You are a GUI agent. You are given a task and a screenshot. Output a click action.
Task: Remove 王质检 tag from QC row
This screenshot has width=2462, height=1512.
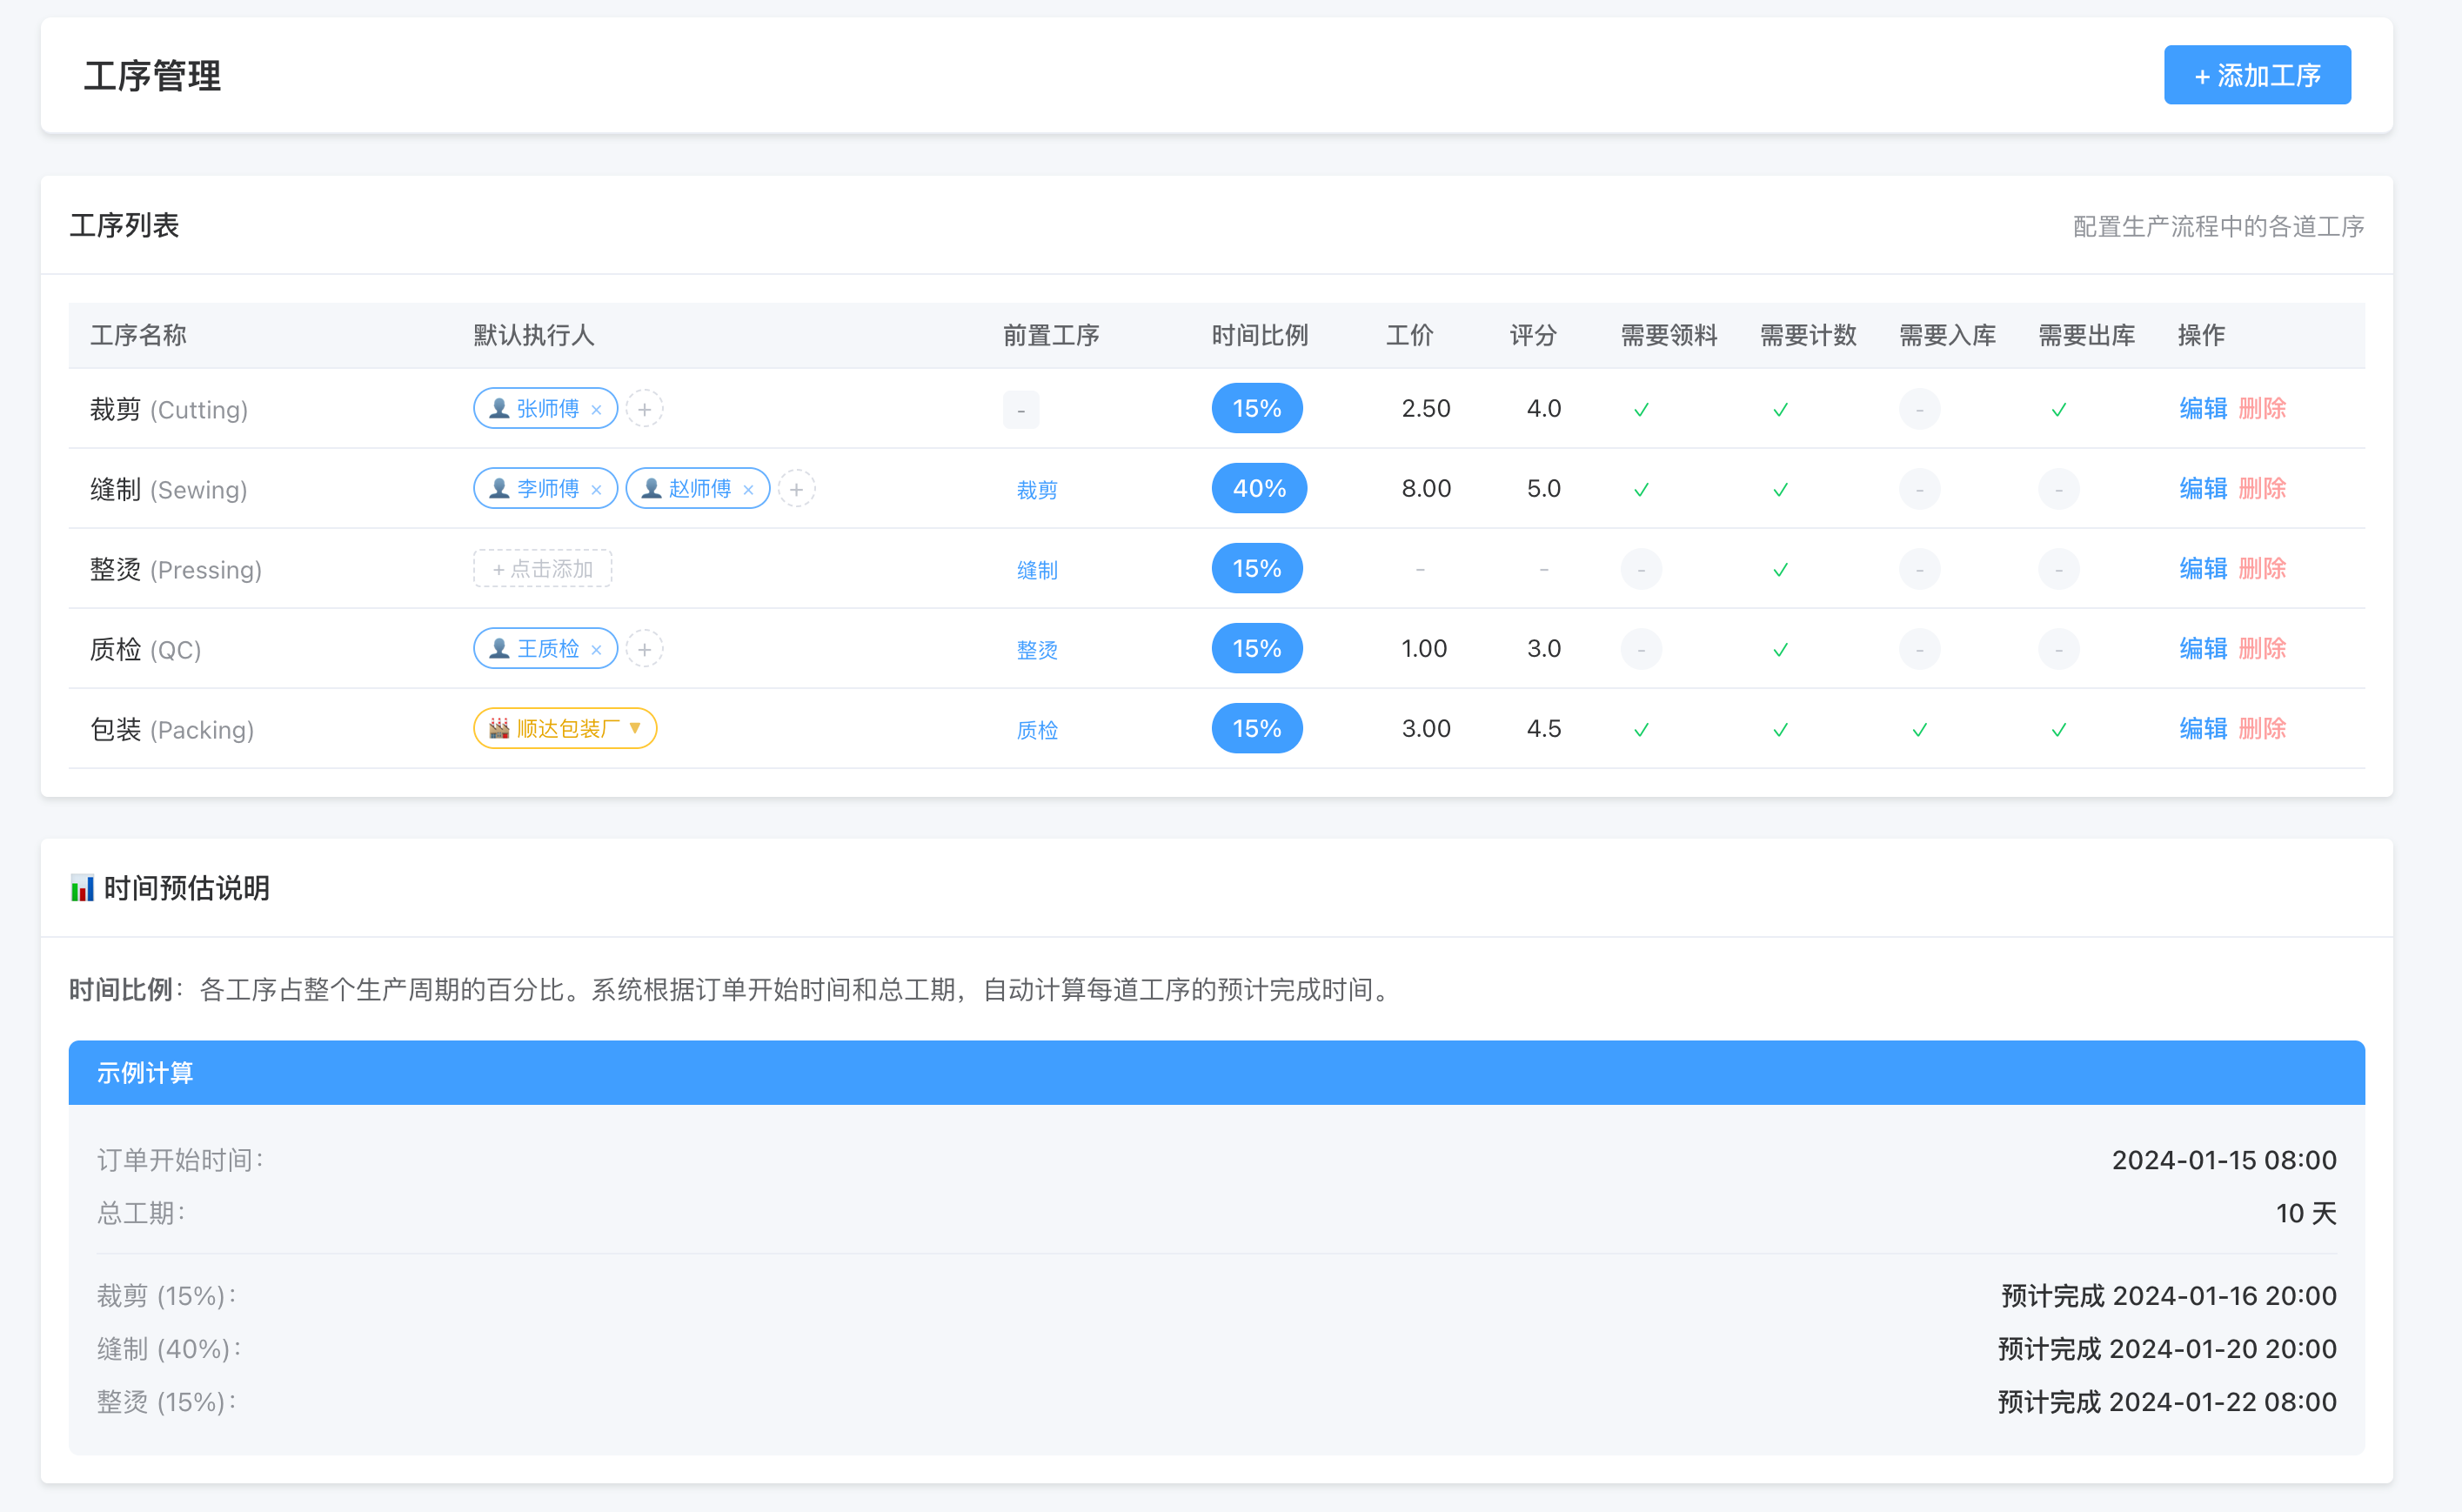coord(596,650)
